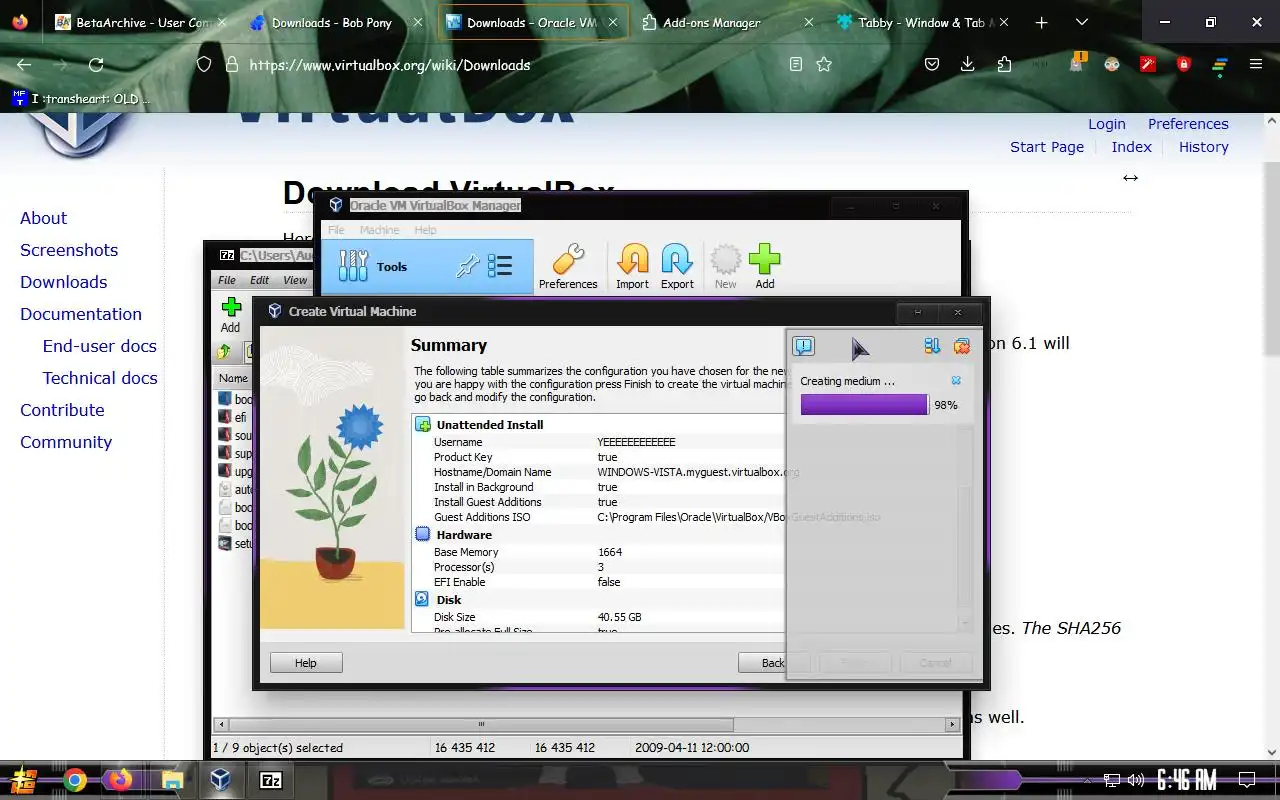1280x800 pixels.
Task: Reload the page in Firefox
Action: tap(96, 65)
